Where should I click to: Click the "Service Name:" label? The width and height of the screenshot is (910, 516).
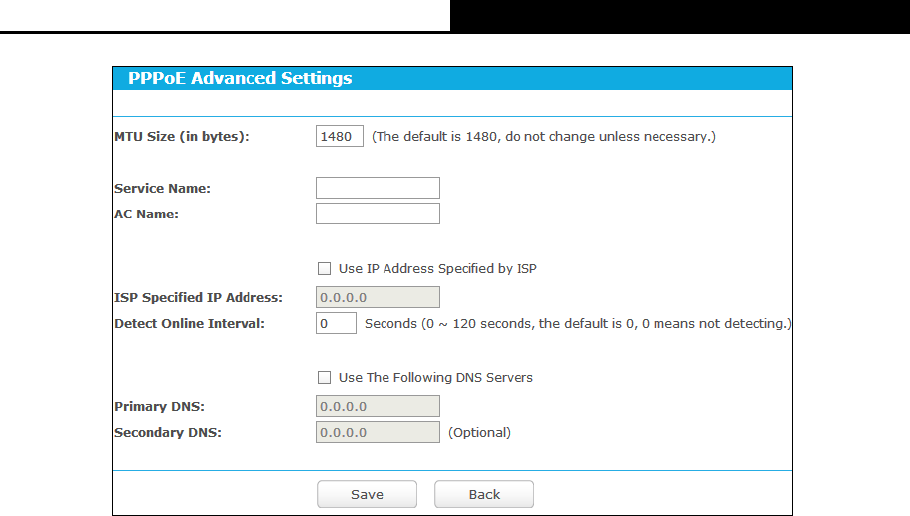(x=162, y=189)
